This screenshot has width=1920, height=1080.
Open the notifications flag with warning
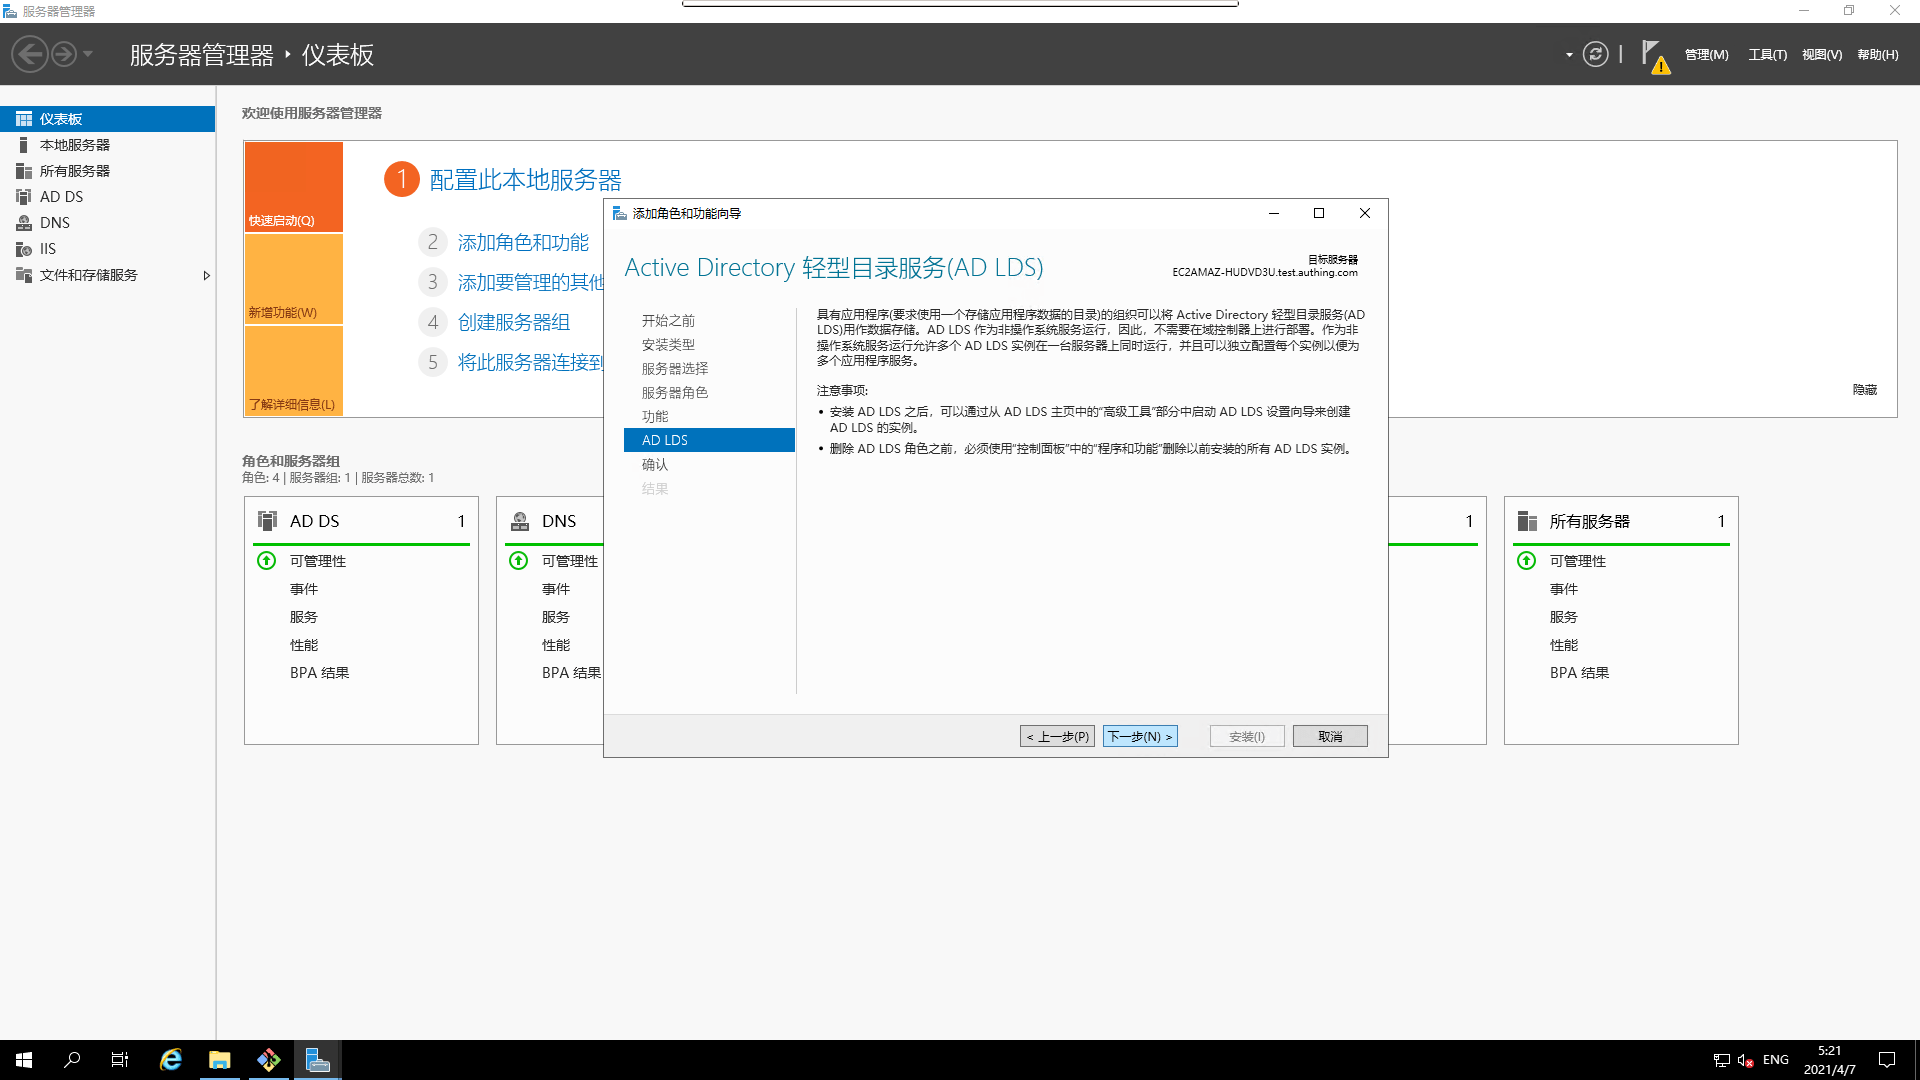click(x=1653, y=56)
